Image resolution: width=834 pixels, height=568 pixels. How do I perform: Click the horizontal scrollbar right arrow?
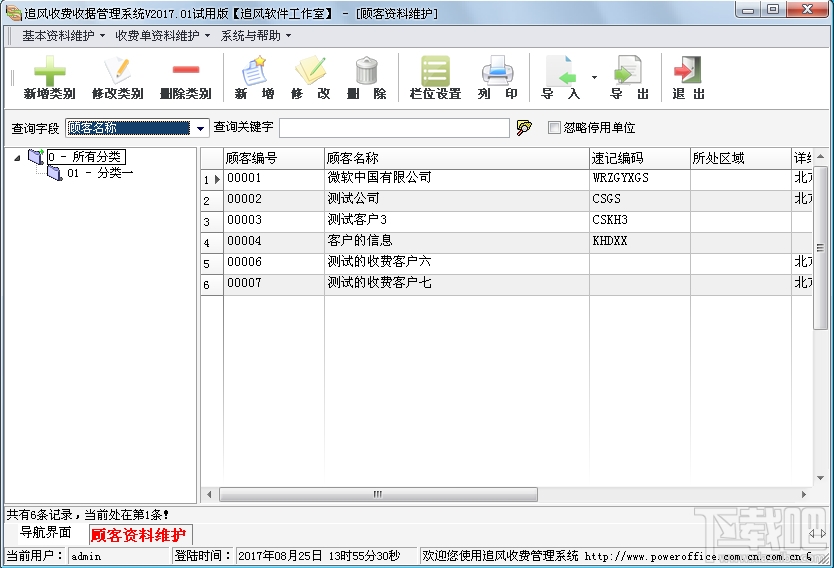pos(804,495)
